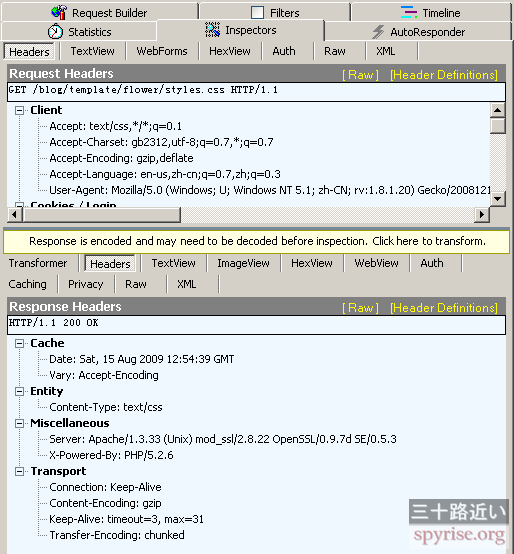Screen dimensions: 514x554
Task: Collapse the Cookies / Login group
Action: coord(19,205)
